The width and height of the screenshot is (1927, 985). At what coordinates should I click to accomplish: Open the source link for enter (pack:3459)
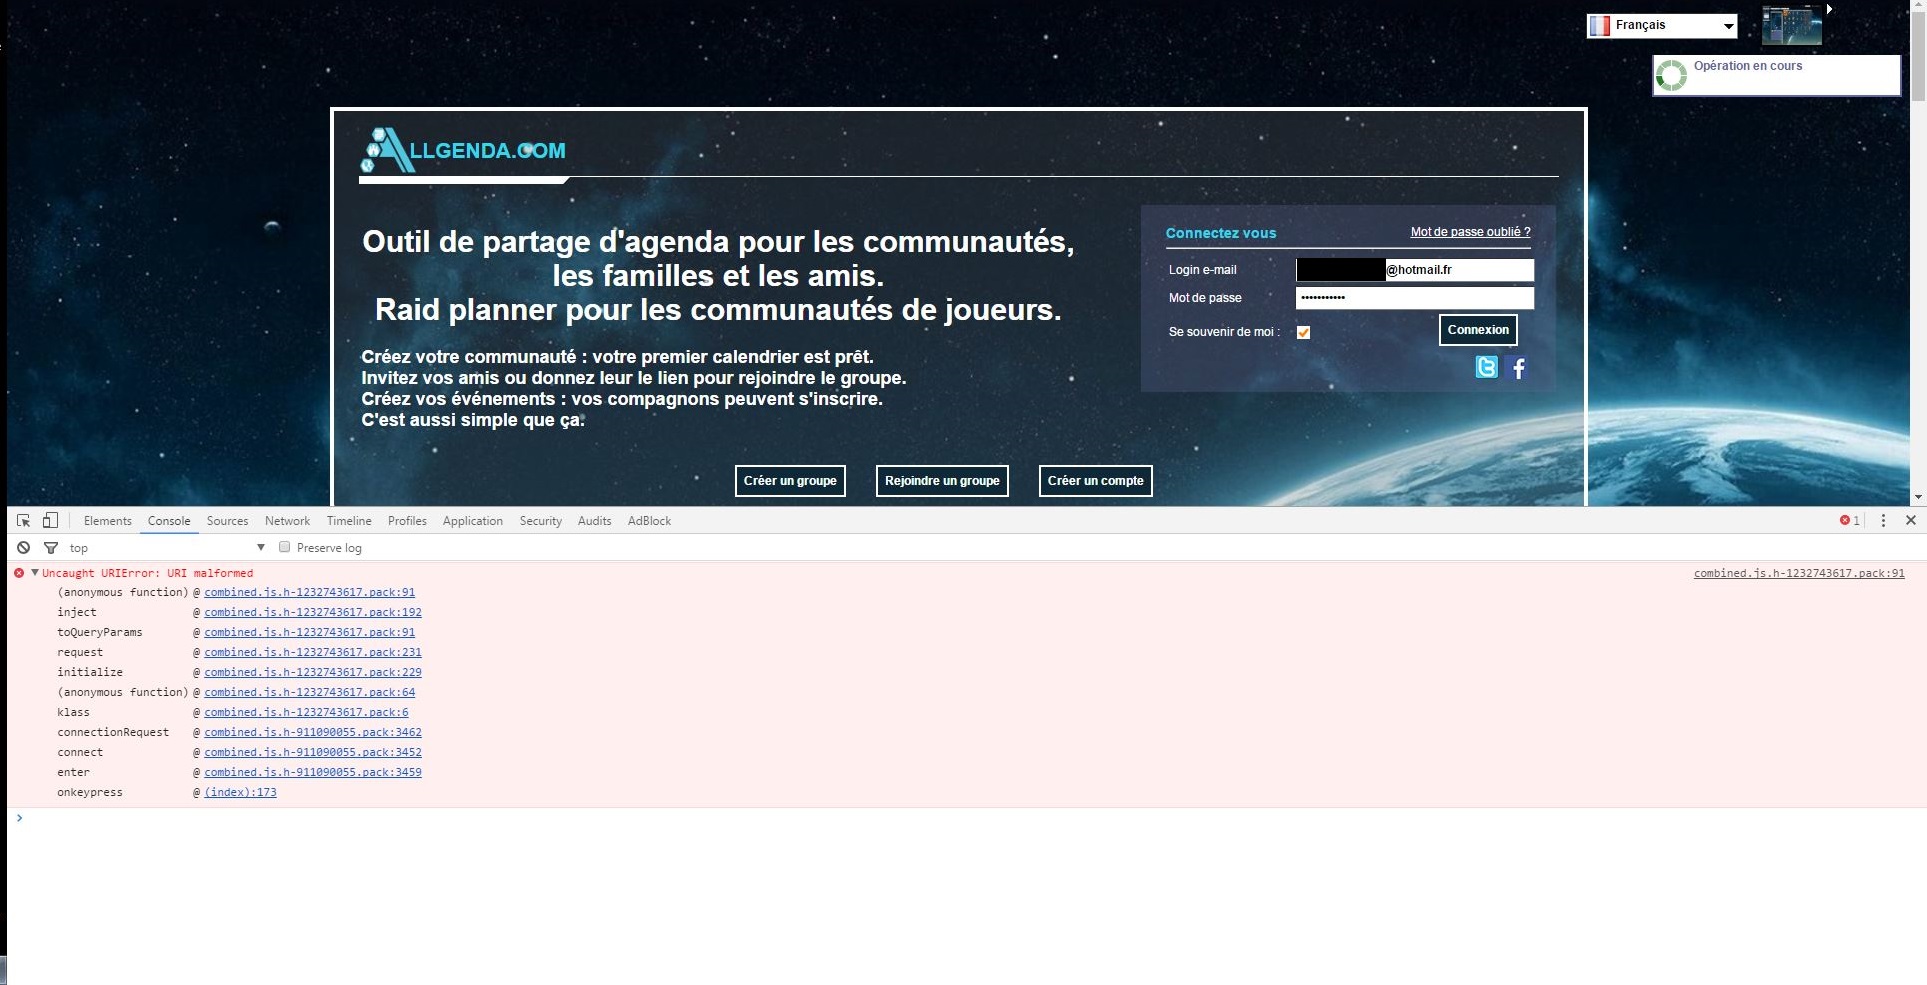[x=313, y=772]
